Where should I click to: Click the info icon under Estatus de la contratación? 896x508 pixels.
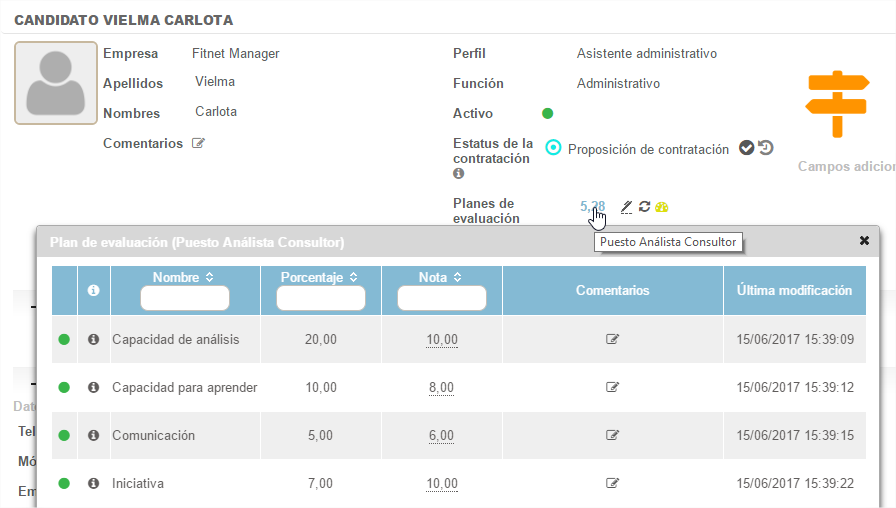pyautogui.click(x=459, y=174)
